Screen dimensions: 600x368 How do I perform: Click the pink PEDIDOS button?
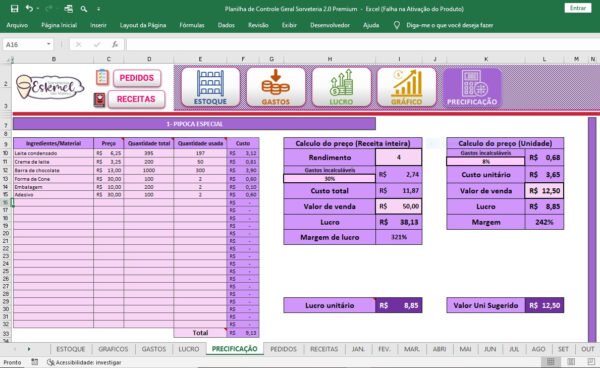137,78
